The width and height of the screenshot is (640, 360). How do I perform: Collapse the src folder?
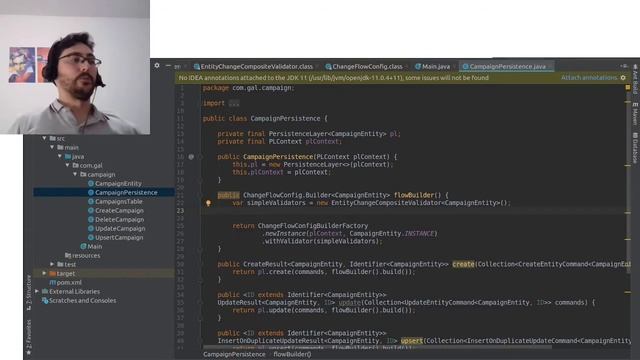pos(44,138)
